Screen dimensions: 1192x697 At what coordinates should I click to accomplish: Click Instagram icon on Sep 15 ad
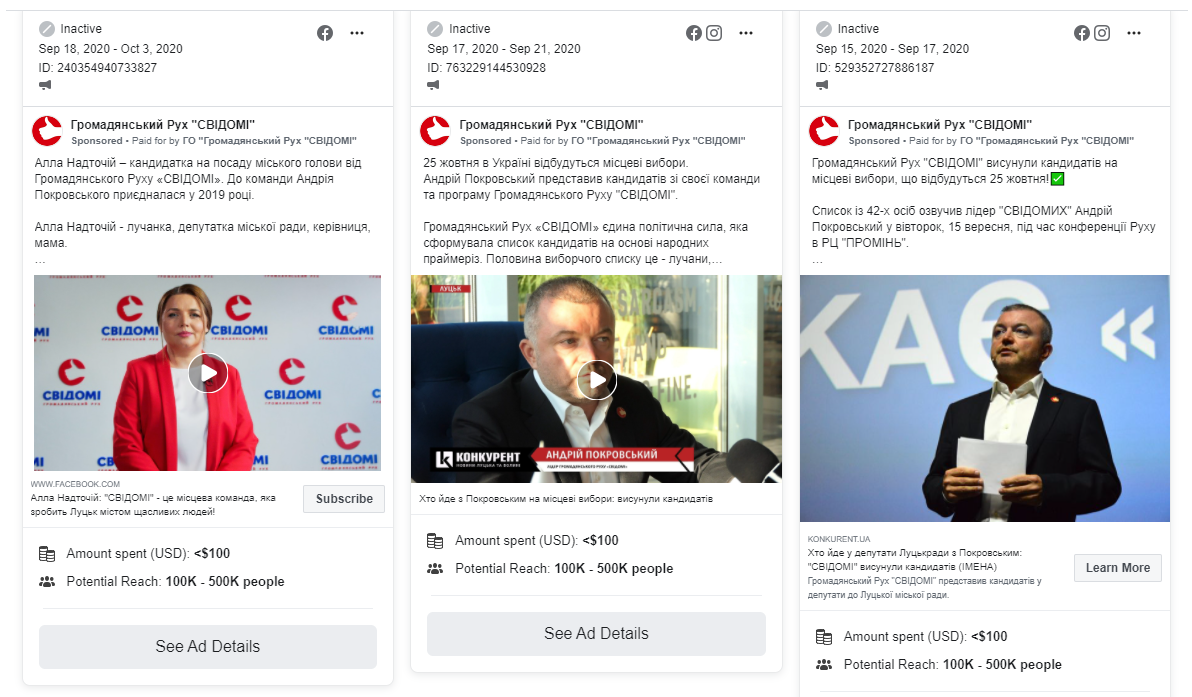pyautogui.click(x=1102, y=33)
